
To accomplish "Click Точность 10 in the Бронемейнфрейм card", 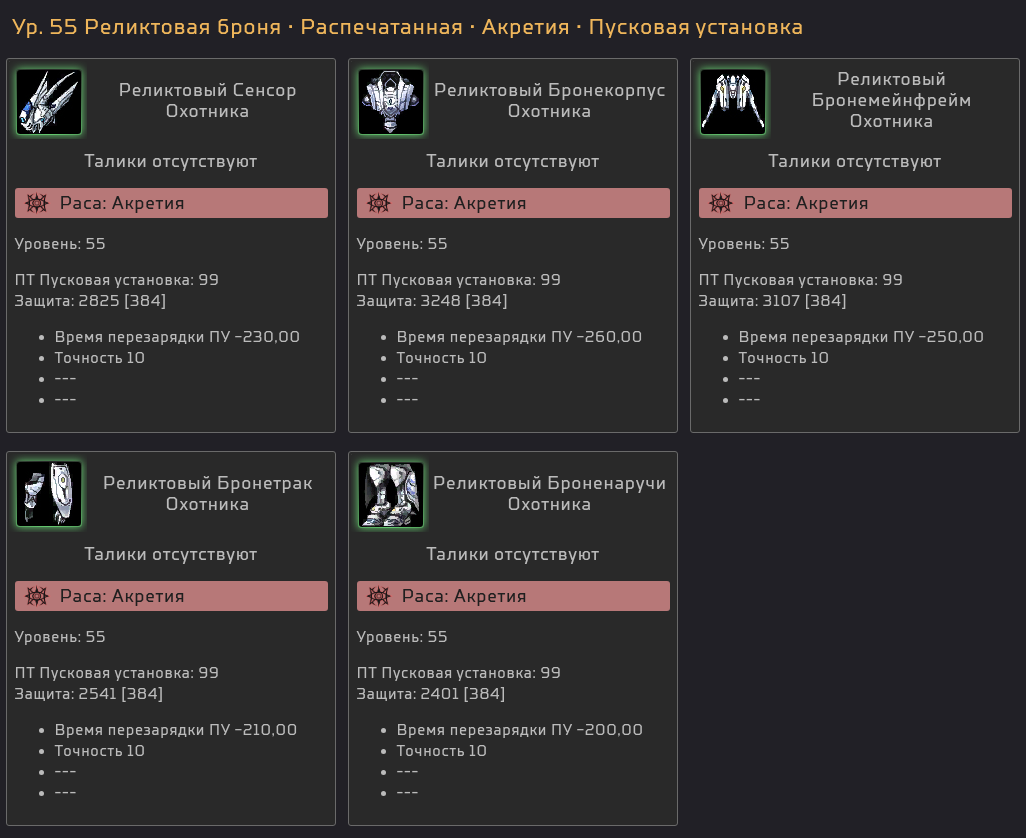I will [x=784, y=358].
